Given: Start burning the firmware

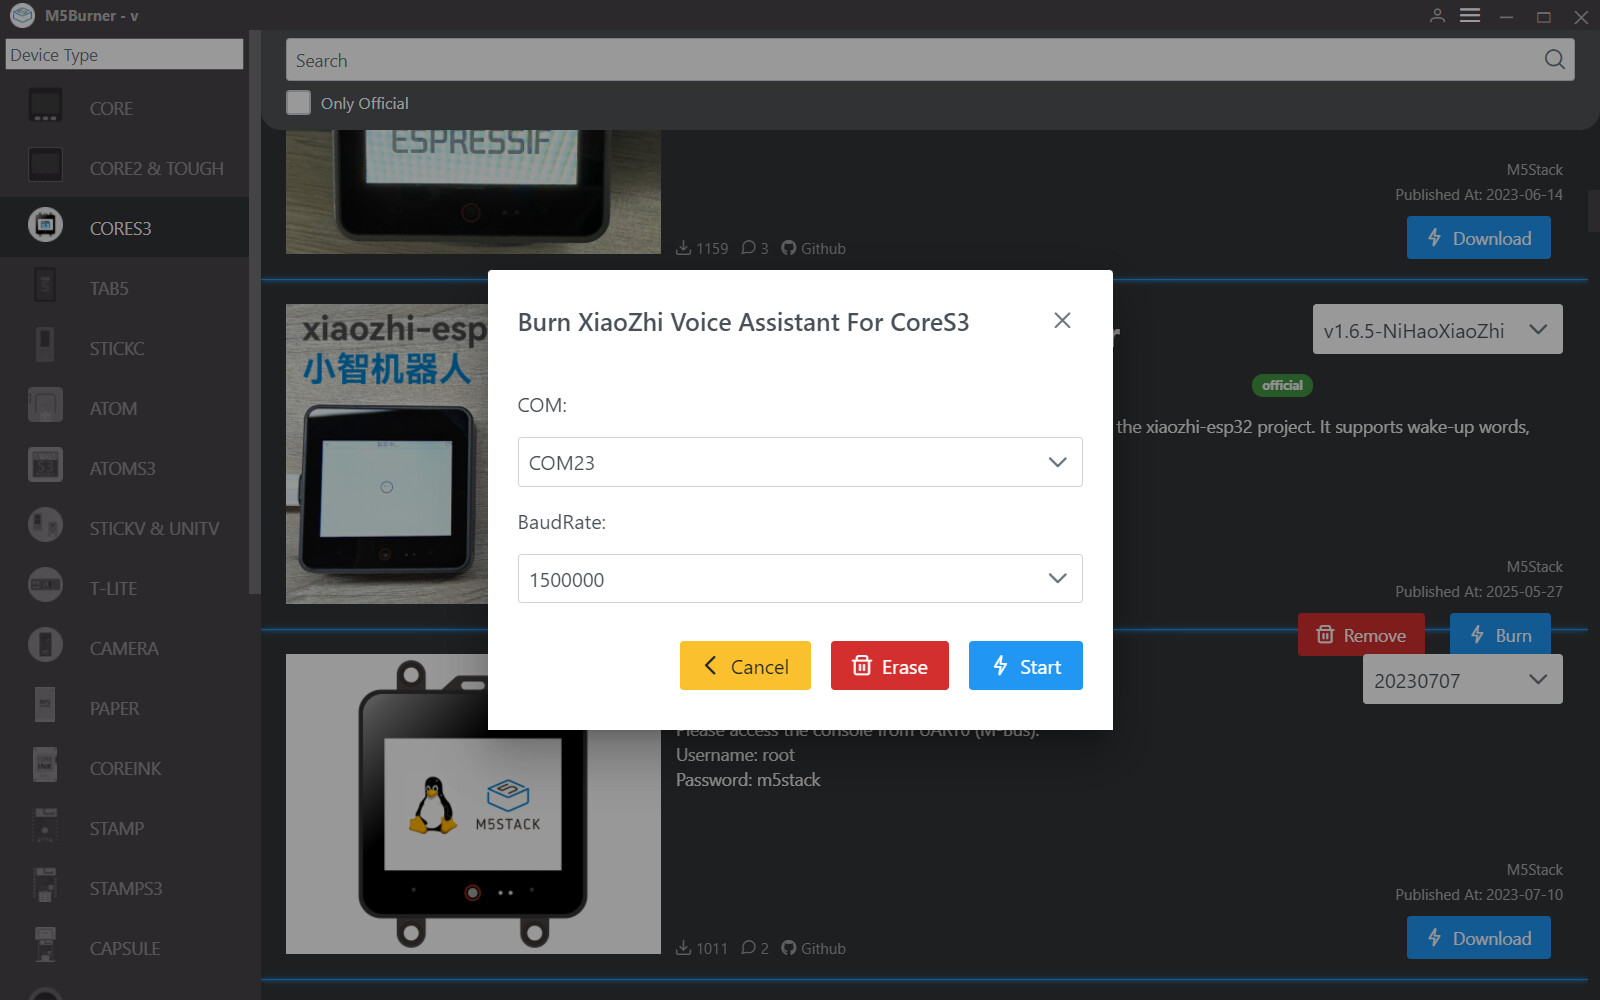Looking at the screenshot, I should [x=1026, y=666].
